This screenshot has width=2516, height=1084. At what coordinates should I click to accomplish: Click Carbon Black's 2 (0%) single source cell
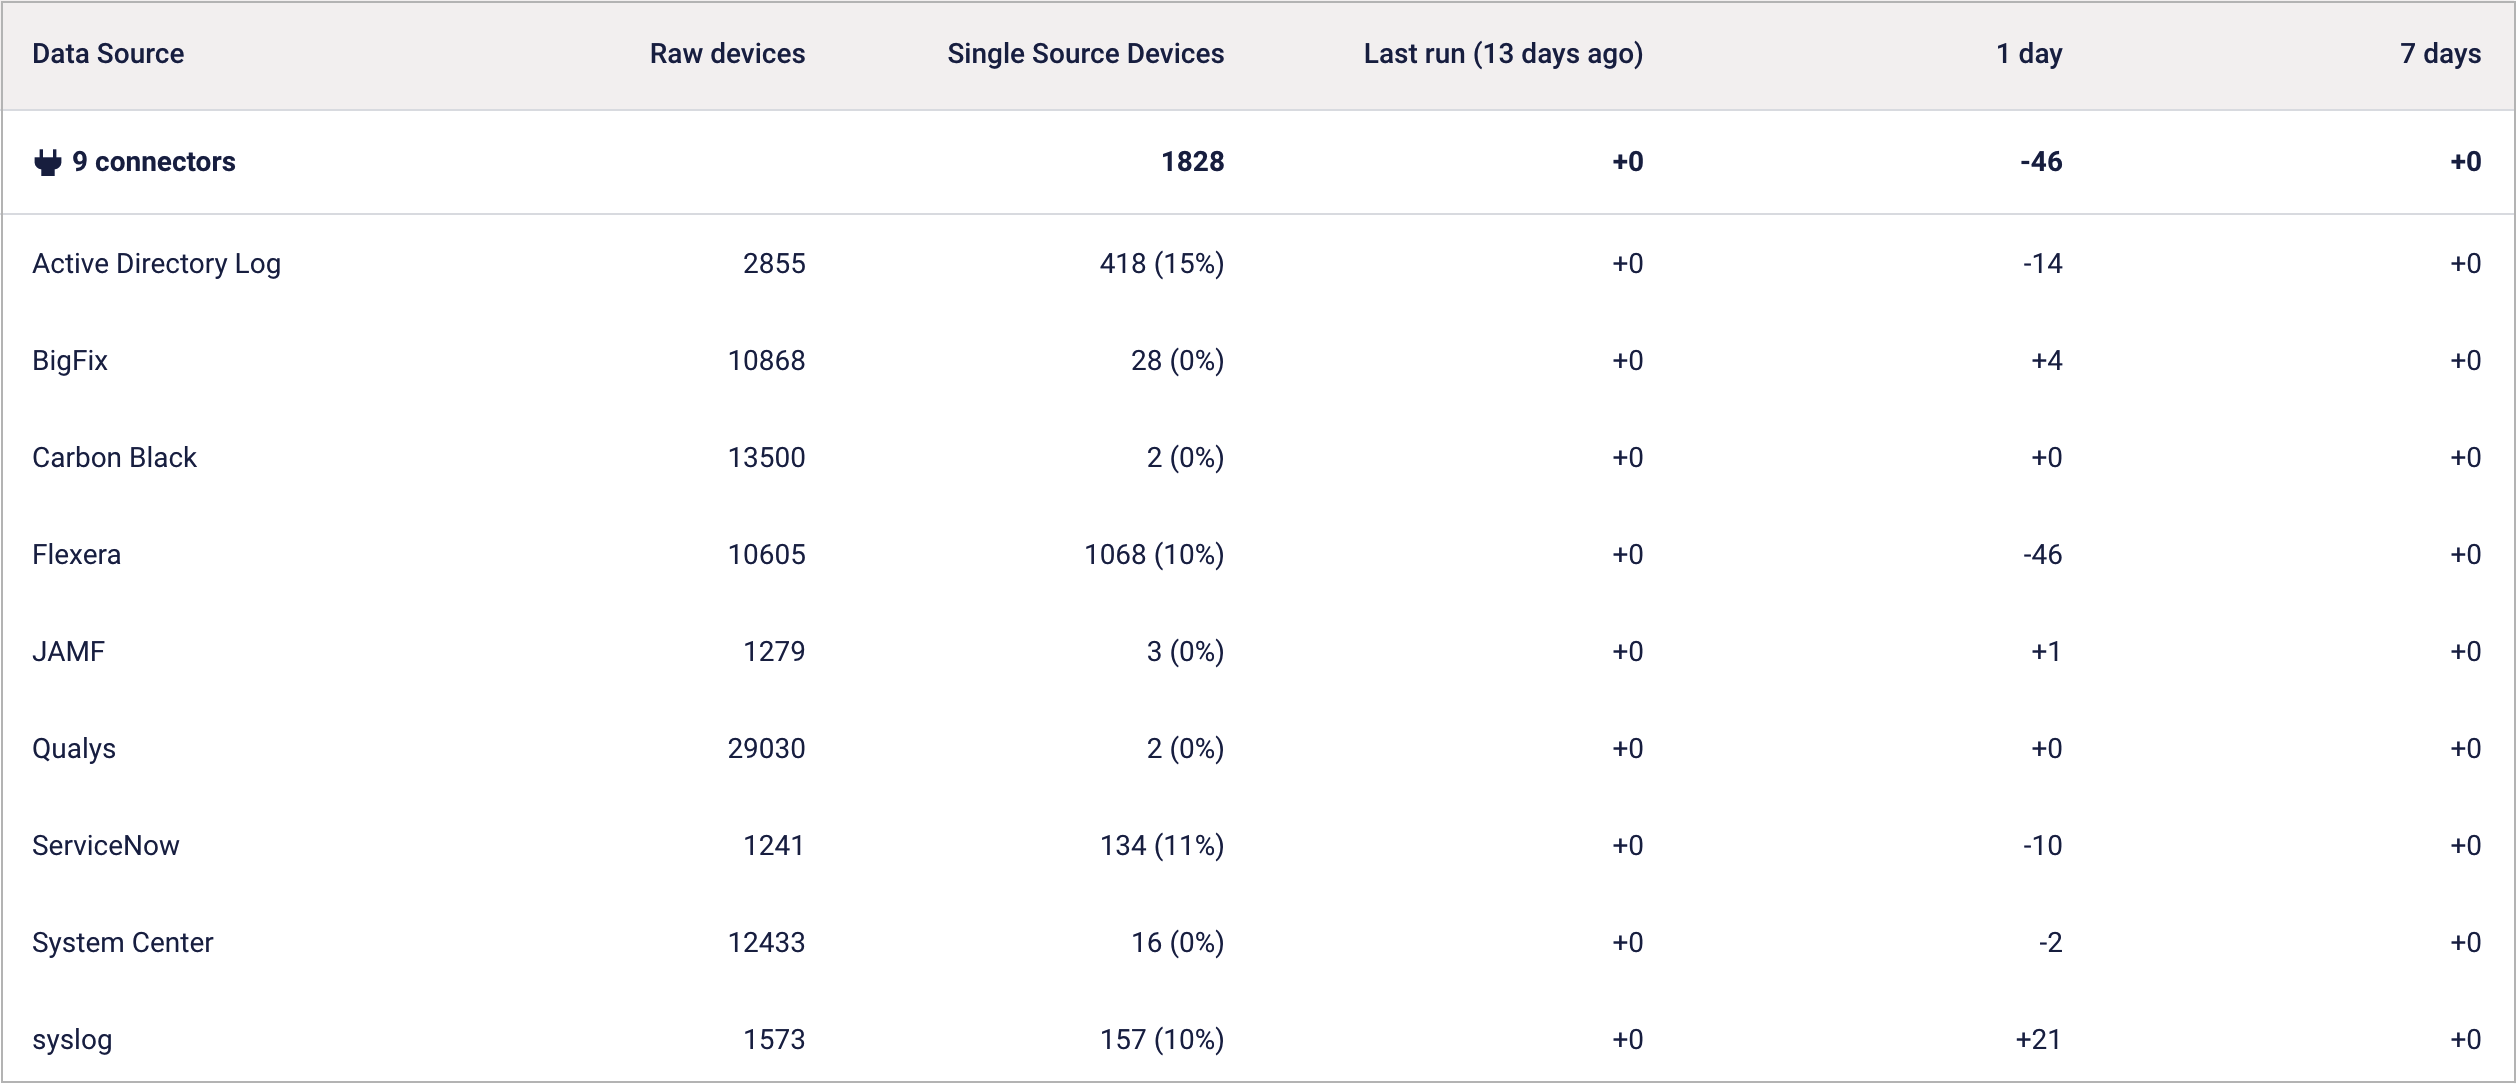(x=1185, y=458)
